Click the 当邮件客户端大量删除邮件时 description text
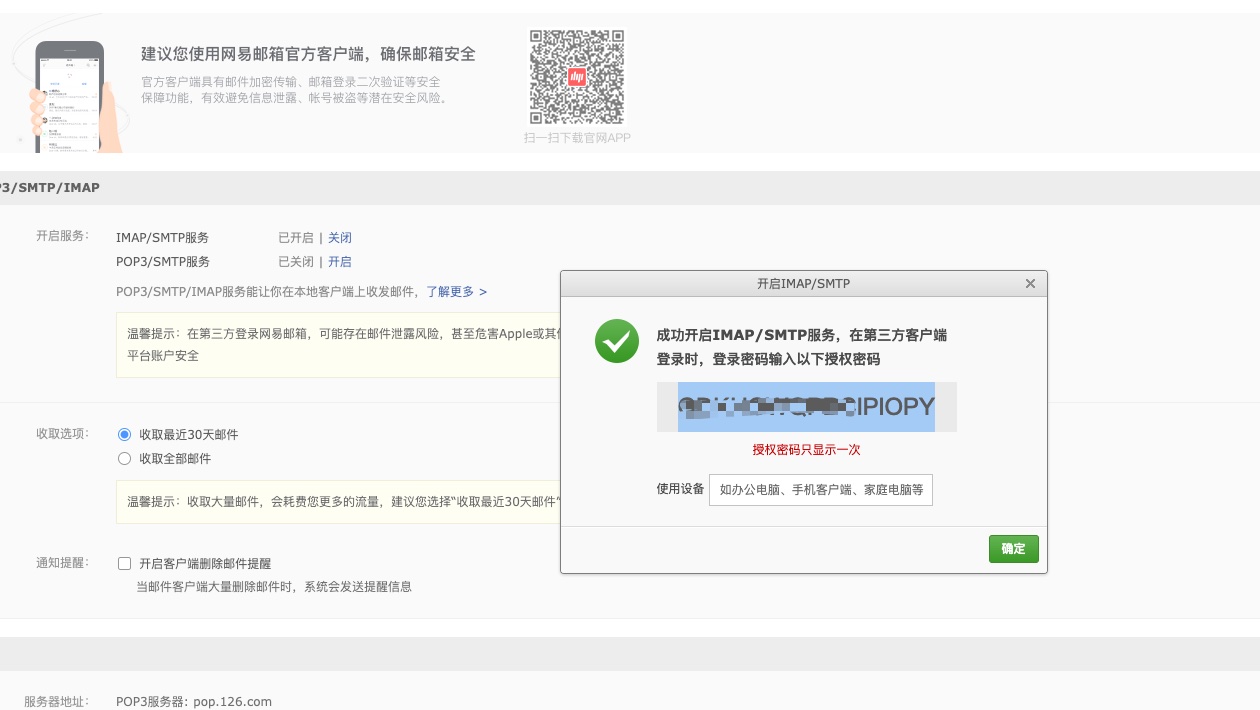This screenshot has width=1260, height=710. point(274,587)
